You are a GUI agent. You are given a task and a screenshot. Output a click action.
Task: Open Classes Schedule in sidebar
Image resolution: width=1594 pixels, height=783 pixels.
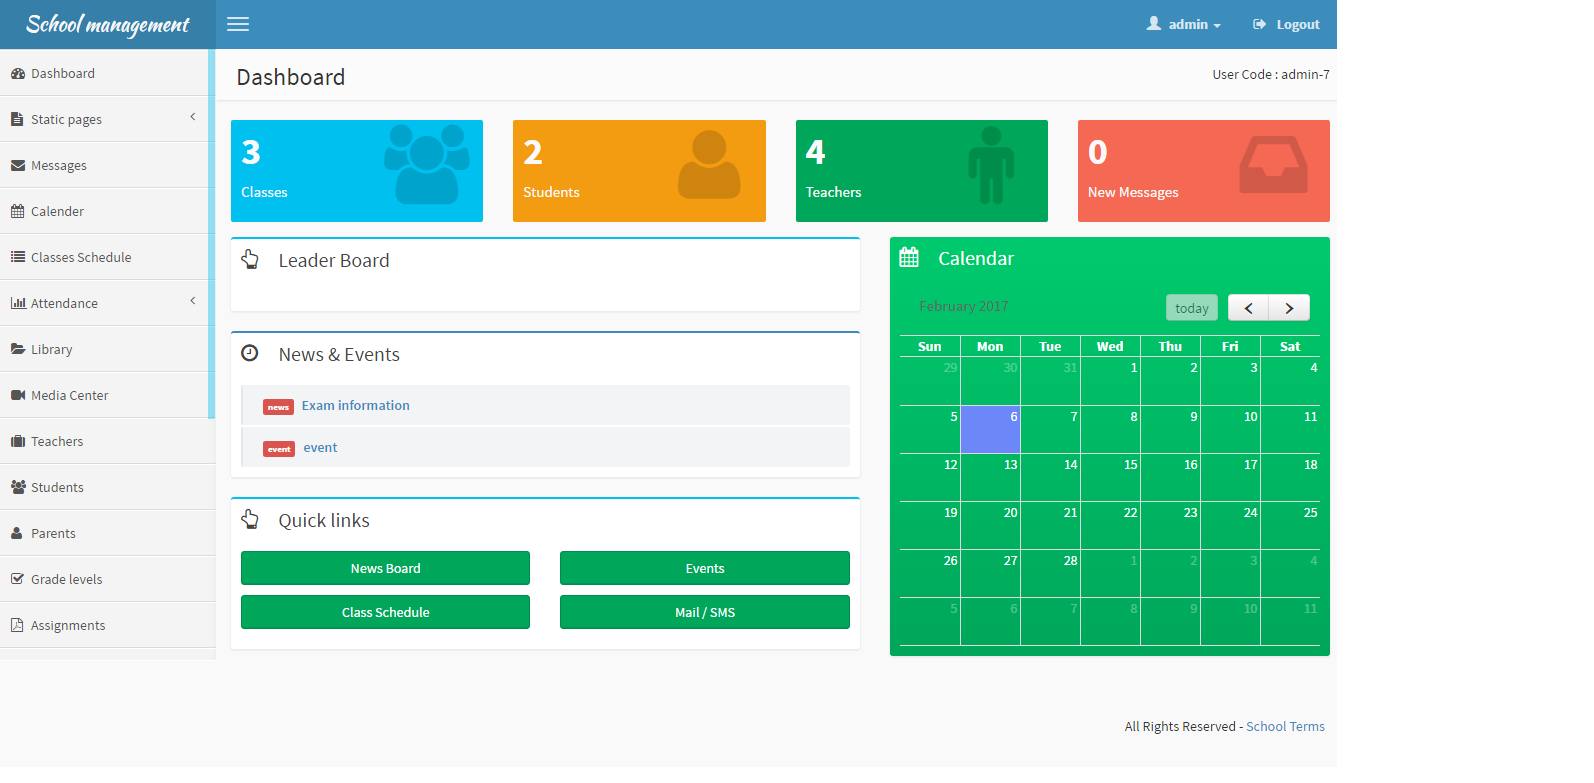(x=81, y=257)
